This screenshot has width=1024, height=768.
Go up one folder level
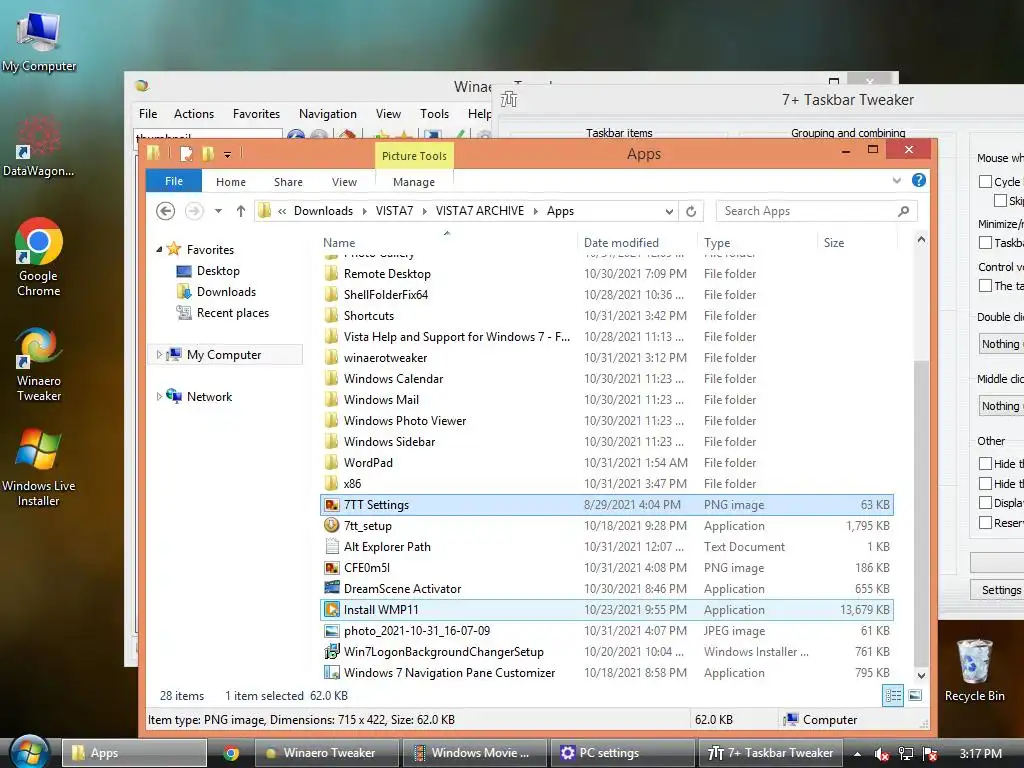click(x=241, y=211)
